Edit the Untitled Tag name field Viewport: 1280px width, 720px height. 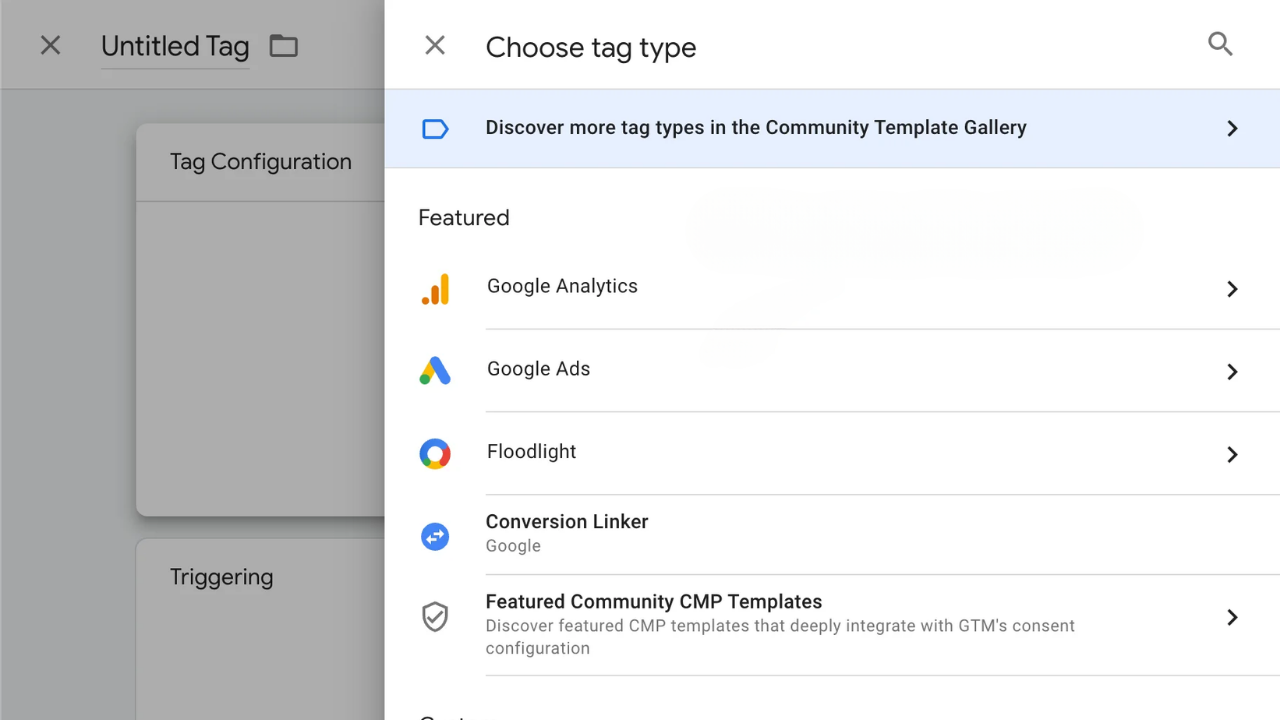click(x=175, y=46)
